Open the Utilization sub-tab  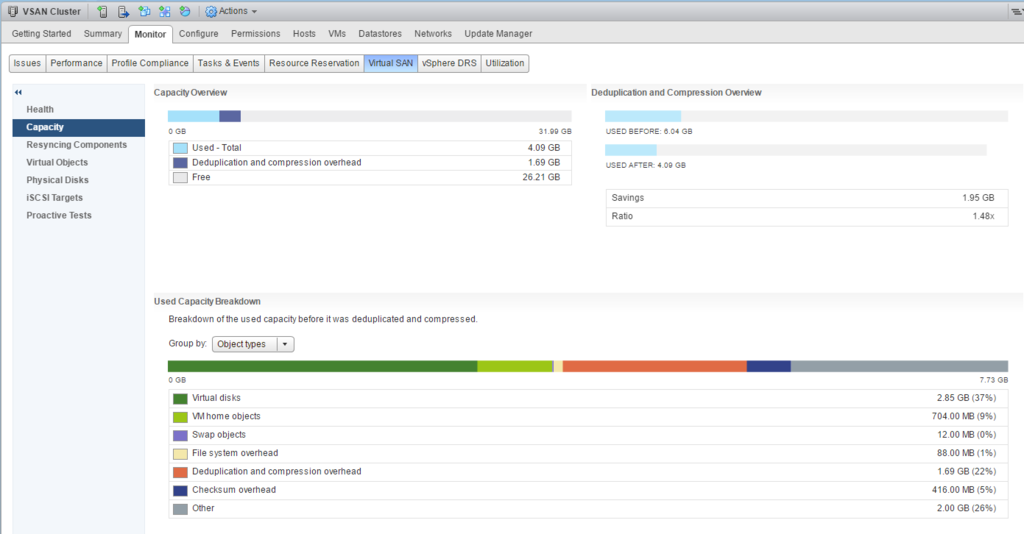pyautogui.click(x=505, y=63)
